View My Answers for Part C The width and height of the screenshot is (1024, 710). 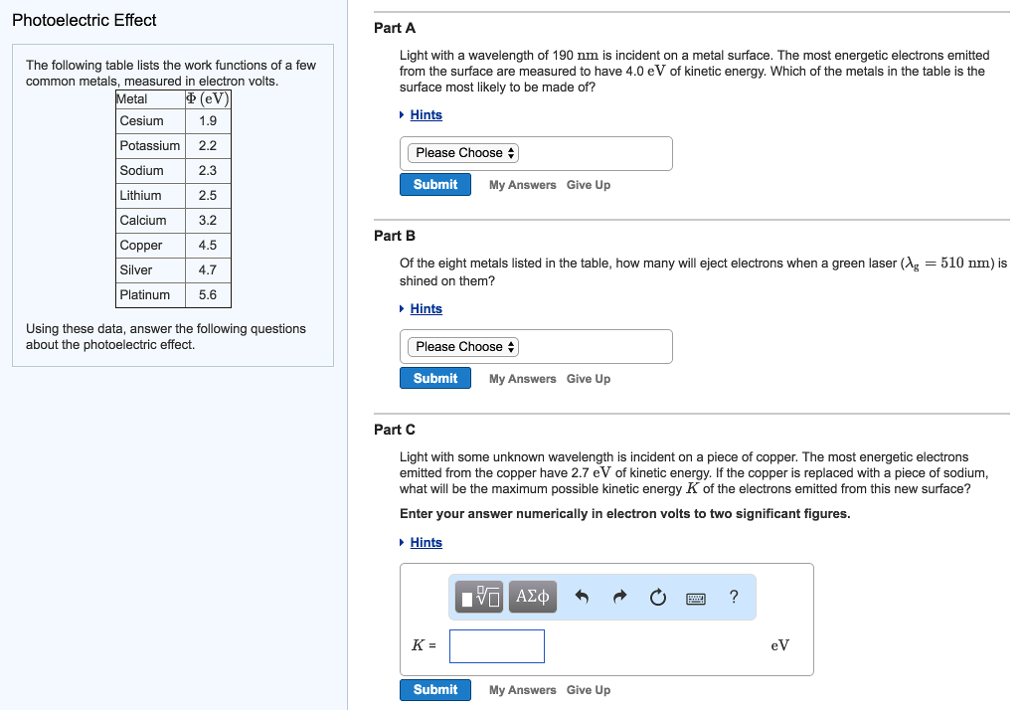523,689
